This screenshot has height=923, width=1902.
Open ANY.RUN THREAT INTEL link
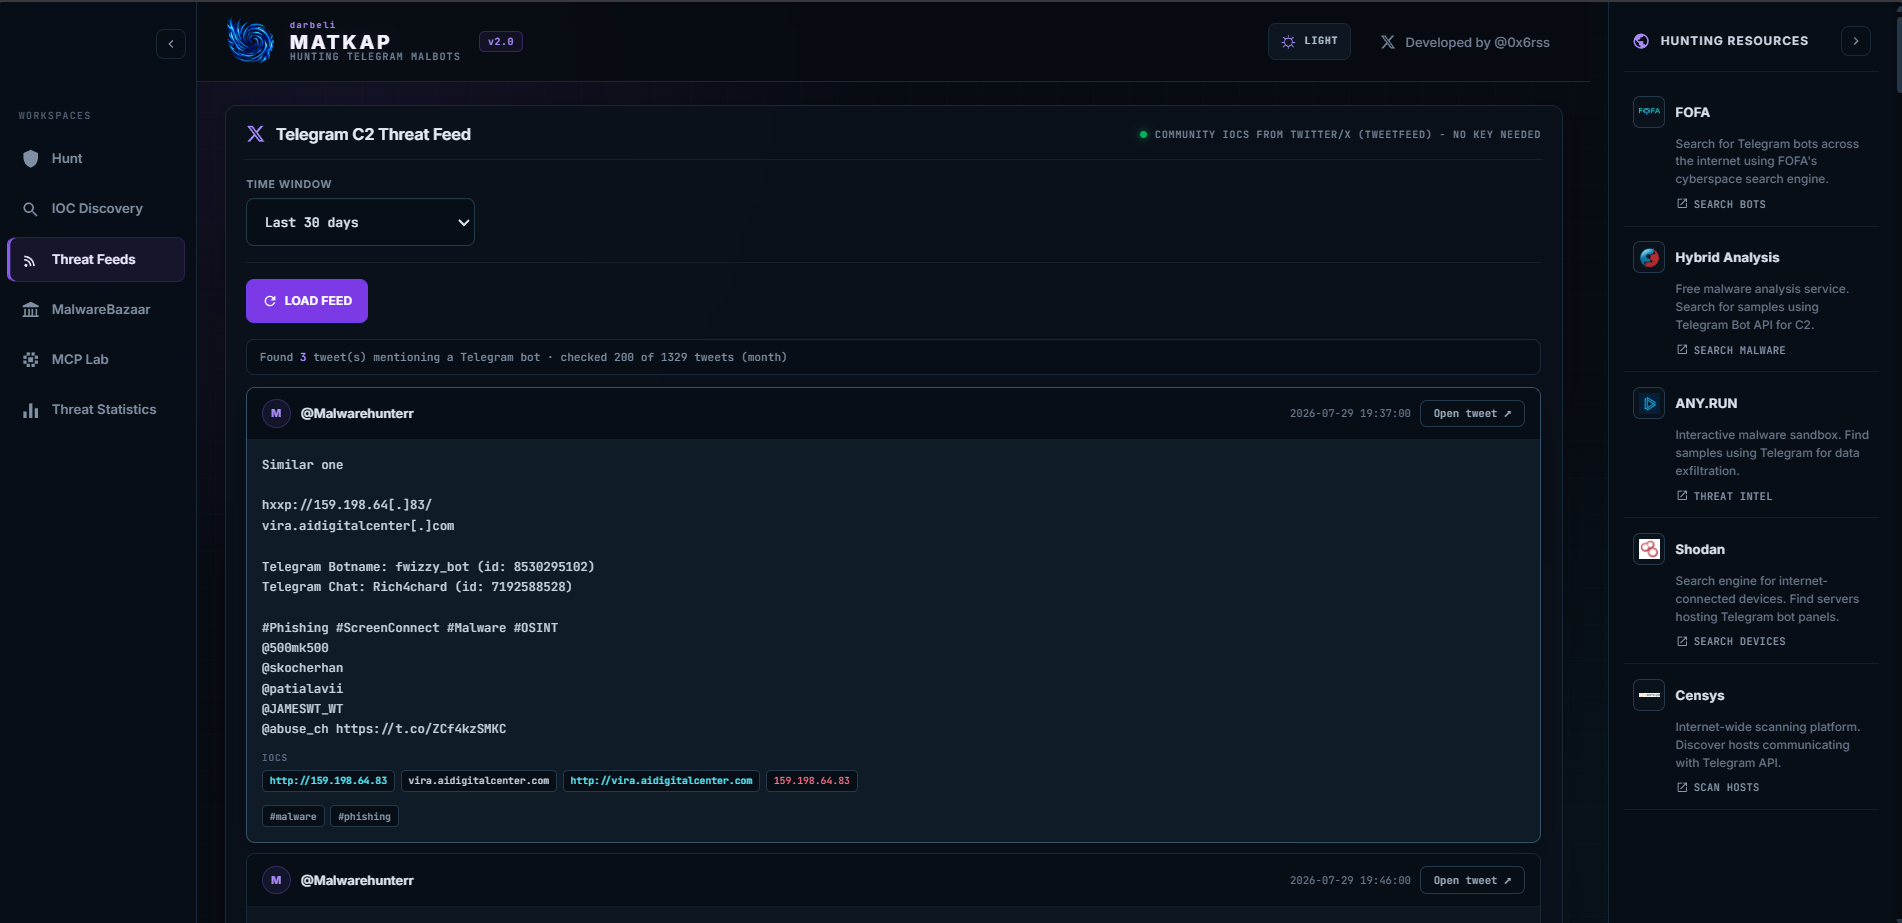click(1724, 496)
